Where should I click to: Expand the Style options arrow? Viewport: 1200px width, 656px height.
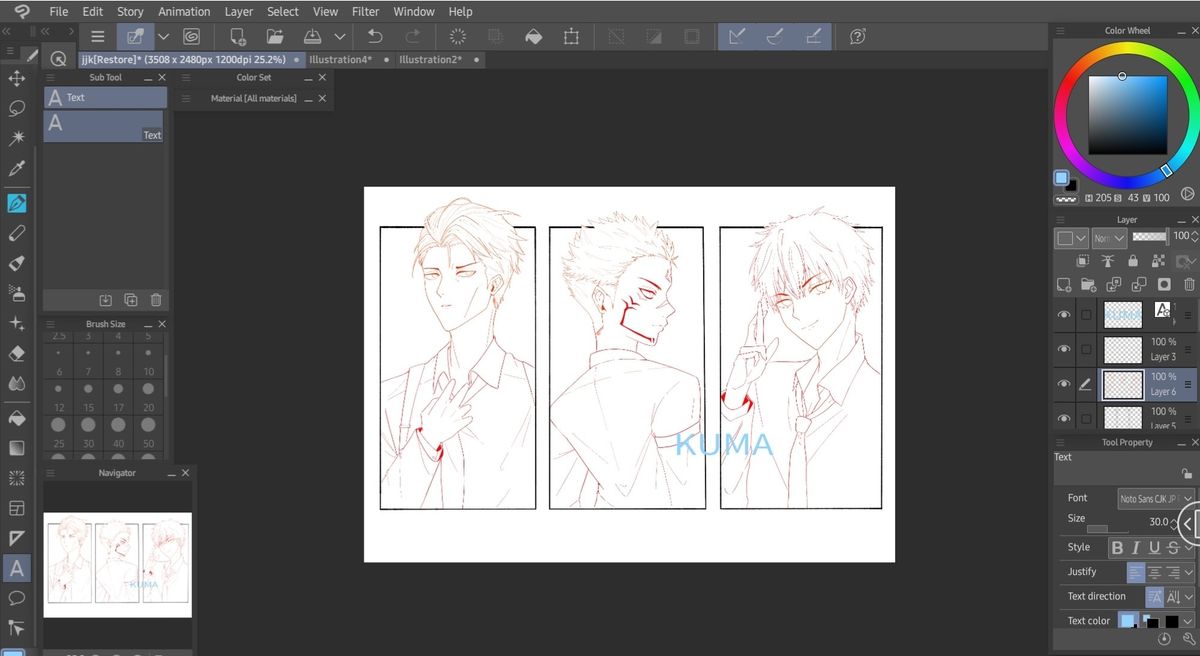tap(1189, 547)
